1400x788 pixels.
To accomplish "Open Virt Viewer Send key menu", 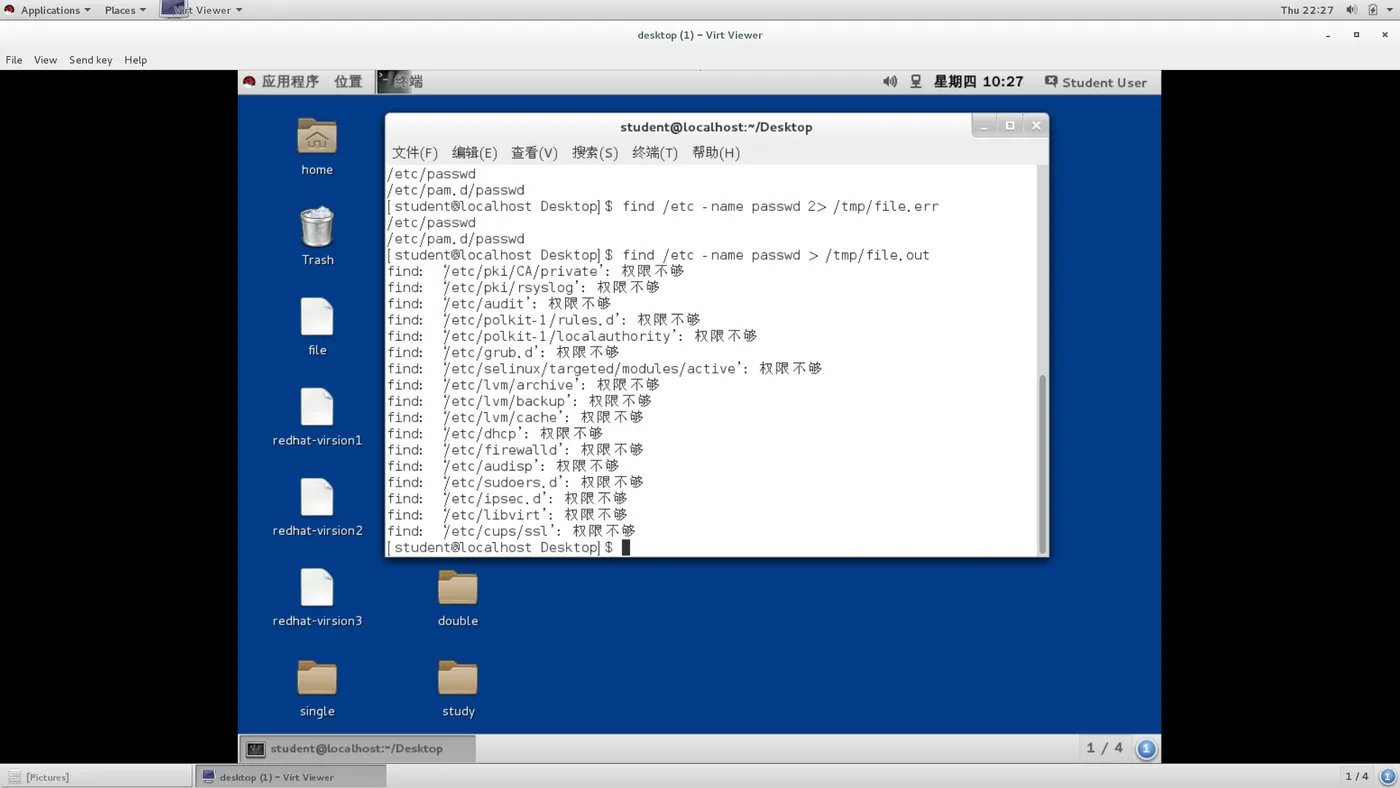I will [91, 60].
